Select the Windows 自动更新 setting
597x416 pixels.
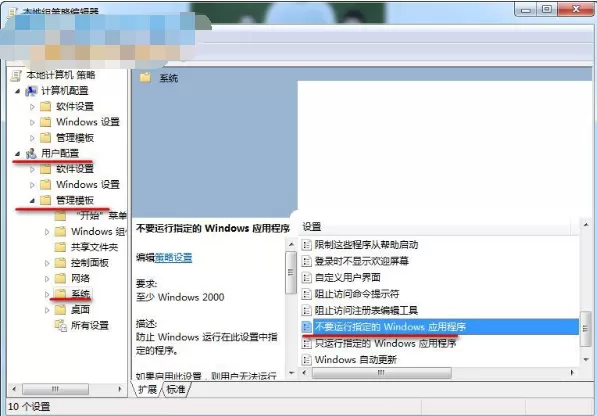tap(356, 360)
